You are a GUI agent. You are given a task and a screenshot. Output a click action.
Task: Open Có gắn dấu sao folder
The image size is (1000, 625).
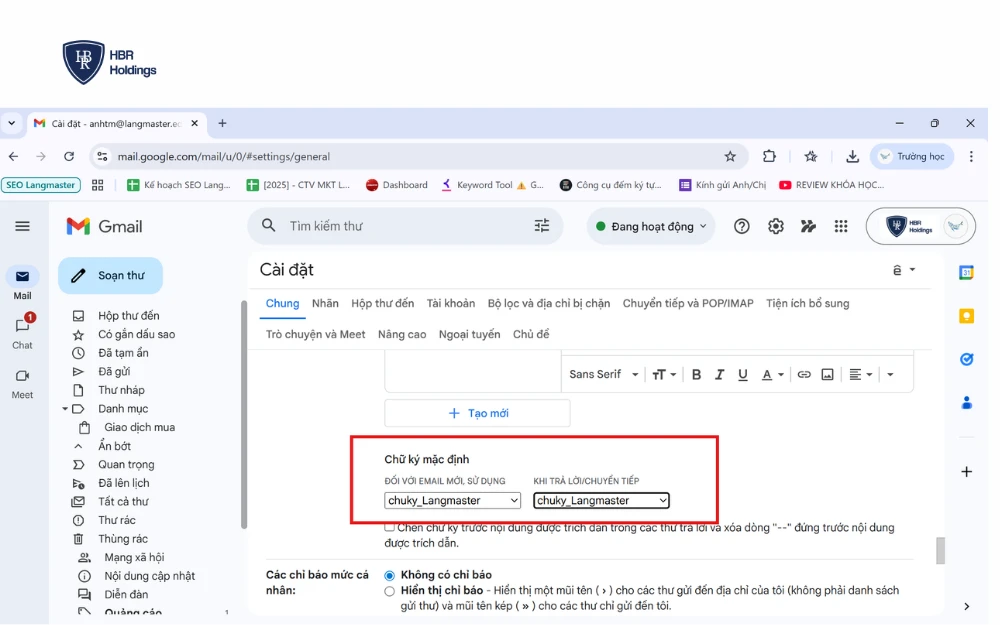(x=136, y=334)
